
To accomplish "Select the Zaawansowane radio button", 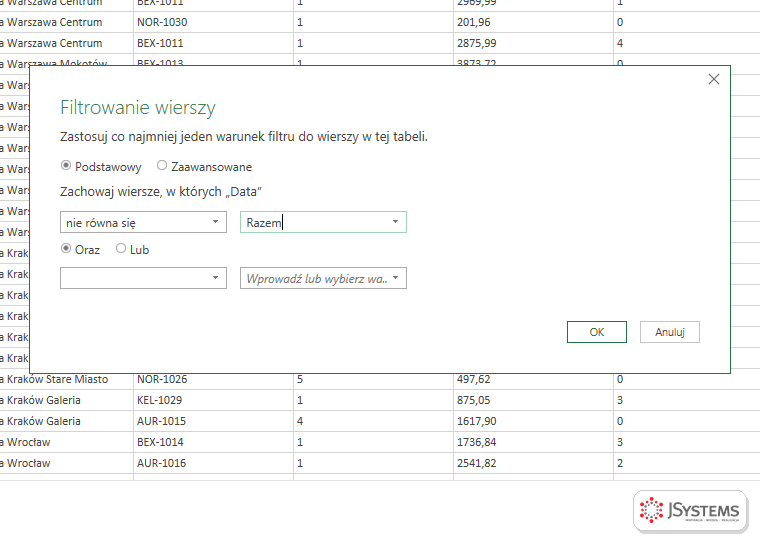I will coord(162,166).
